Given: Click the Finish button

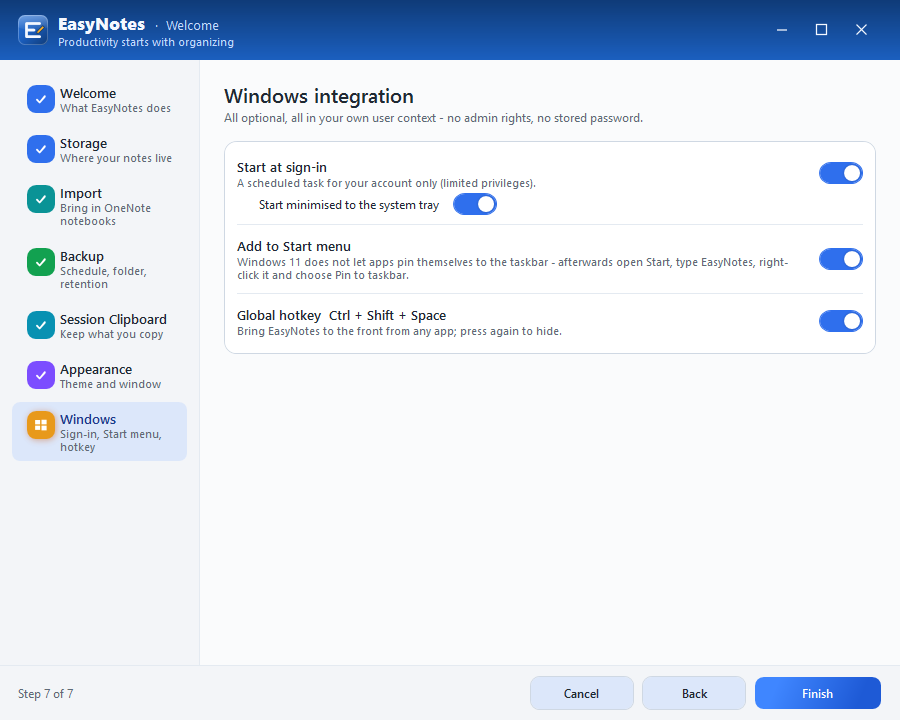Looking at the screenshot, I should tap(817, 693).
